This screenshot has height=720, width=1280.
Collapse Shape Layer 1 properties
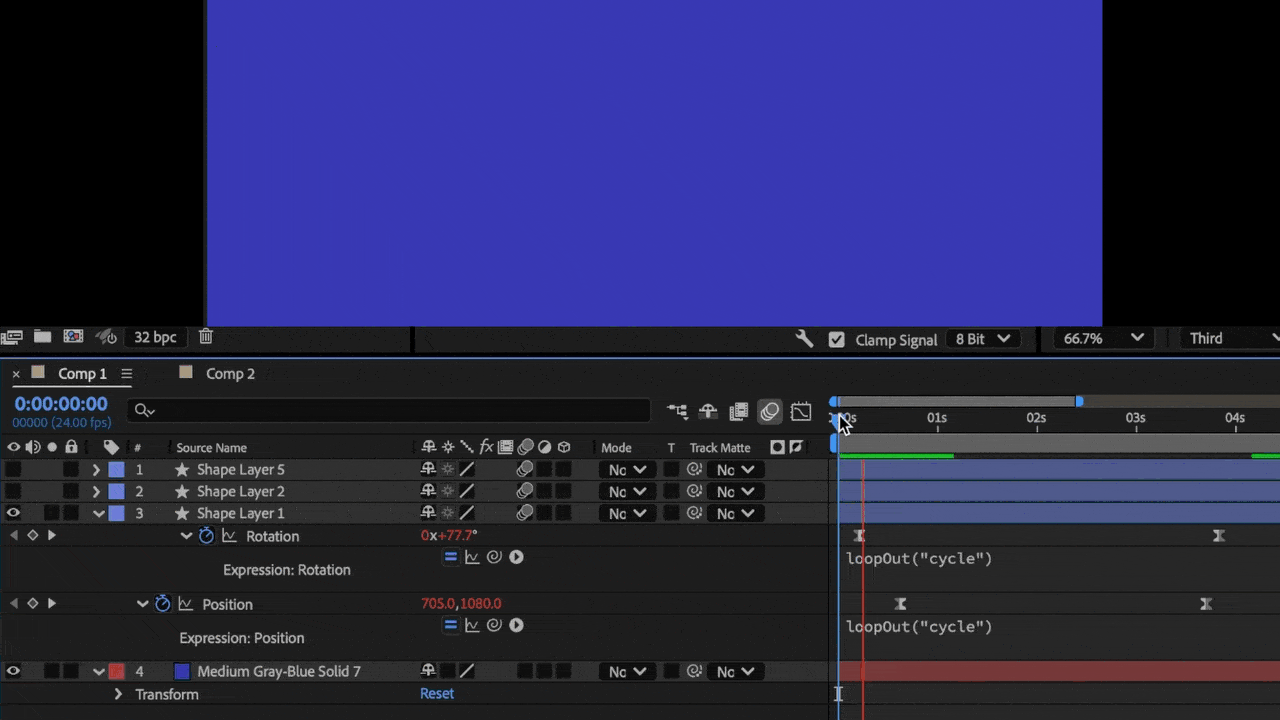click(x=99, y=514)
